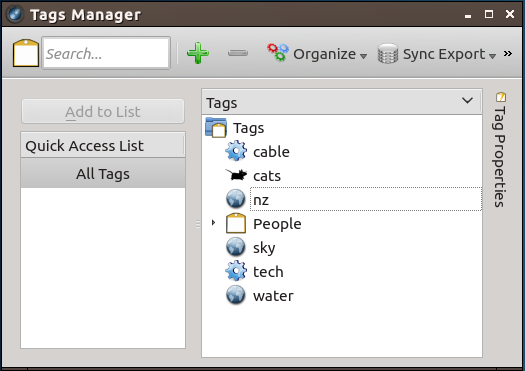
Task: Click inside the Search tags field
Action: [106, 53]
